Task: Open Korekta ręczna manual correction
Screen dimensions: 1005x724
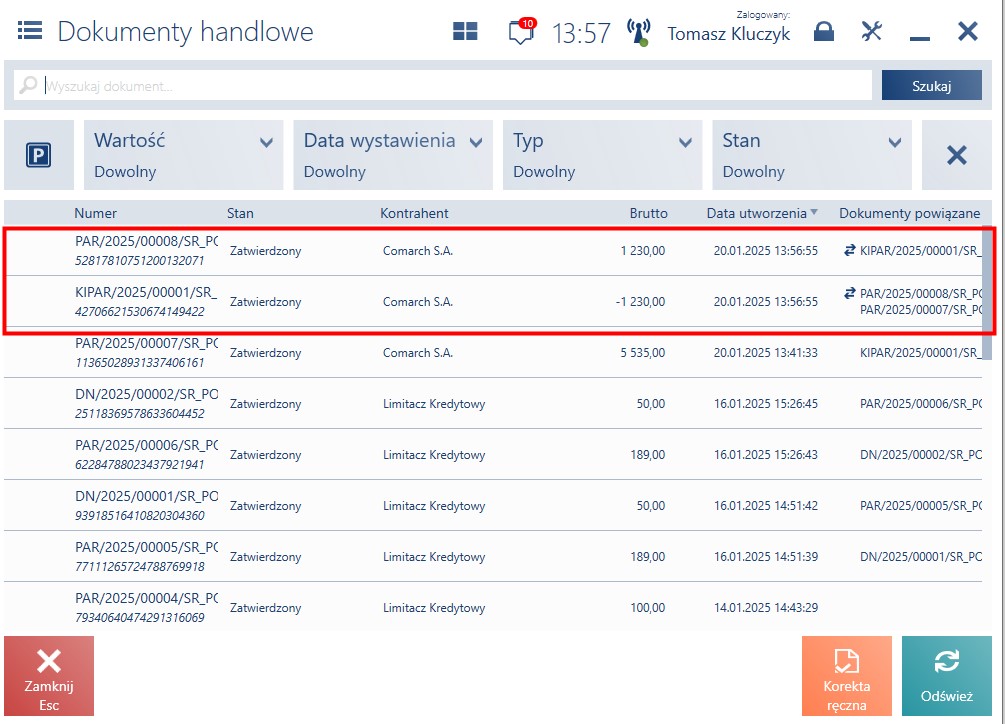Action: (x=847, y=676)
